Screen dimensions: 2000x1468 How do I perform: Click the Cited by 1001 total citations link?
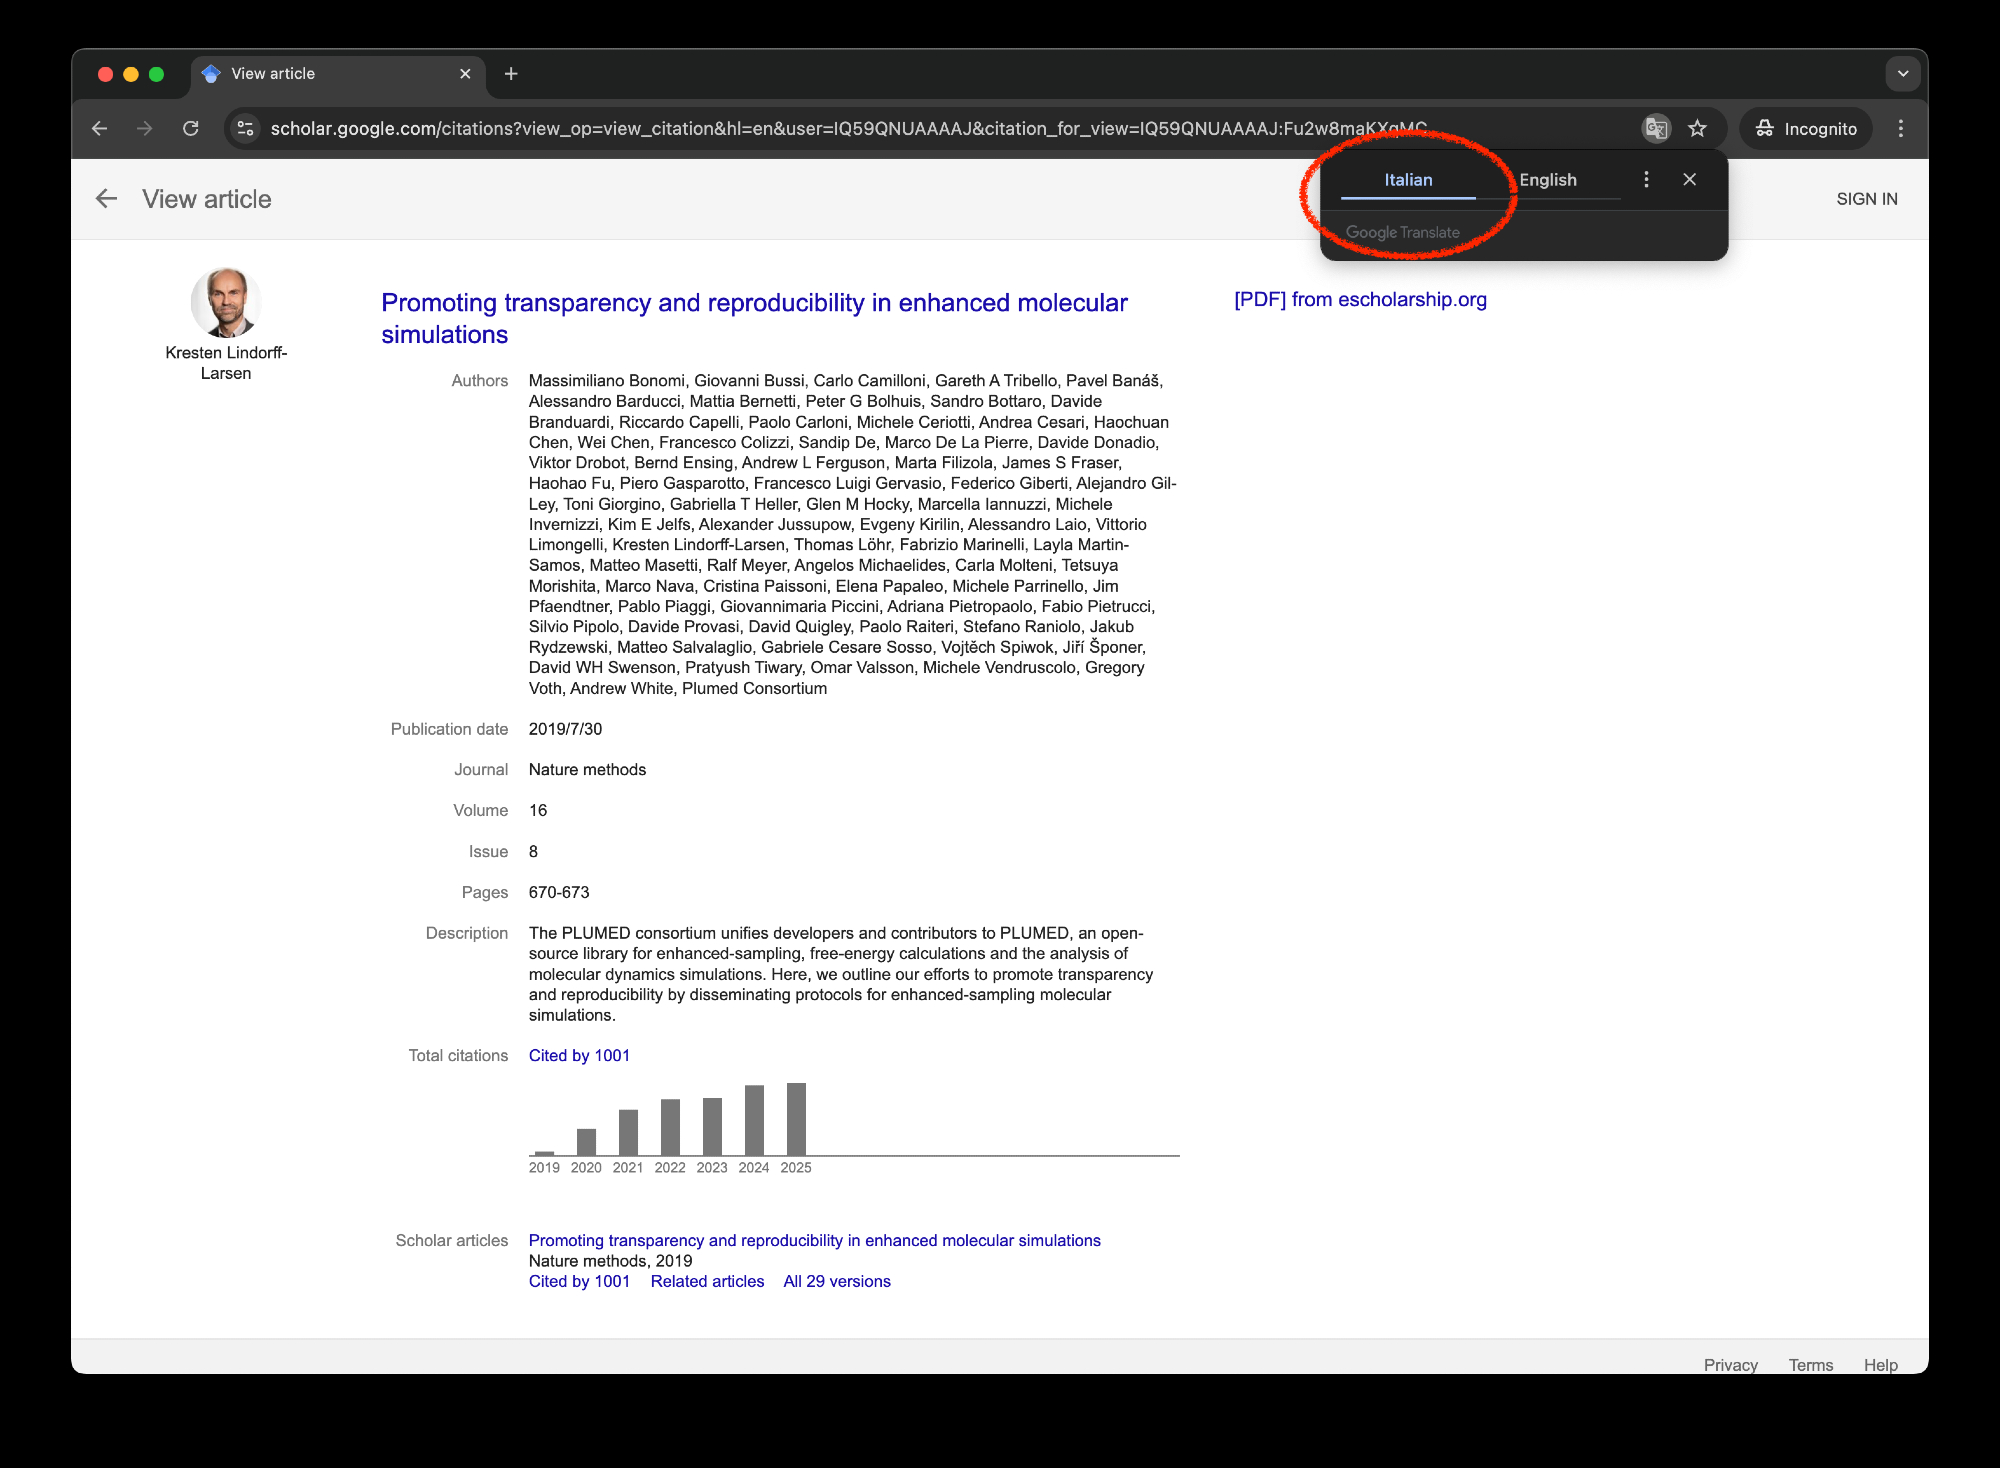(x=579, y=1056)
